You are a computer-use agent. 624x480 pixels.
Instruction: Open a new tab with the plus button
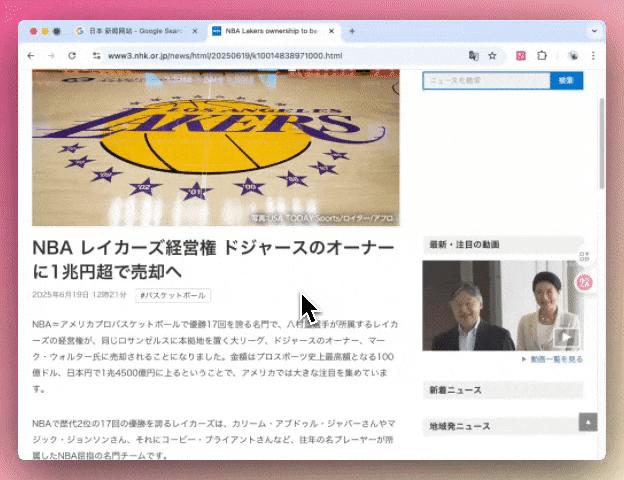click(352, 31)
